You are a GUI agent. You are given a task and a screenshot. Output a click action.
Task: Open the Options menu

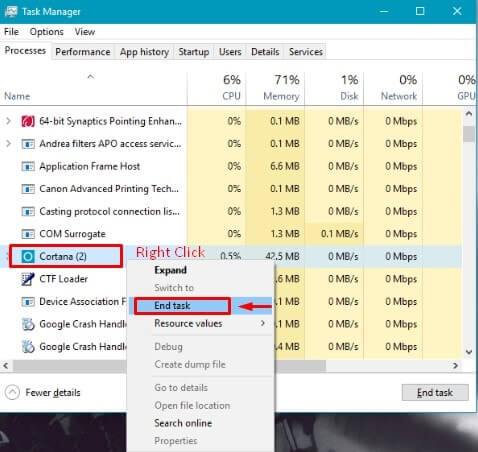(46, 32)
